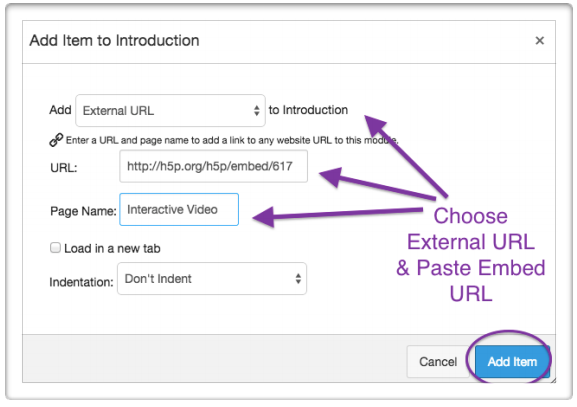Click the arrows icon on the Indentation select
This screenshot has width=577, height=407.
click(x=298, y=279)
